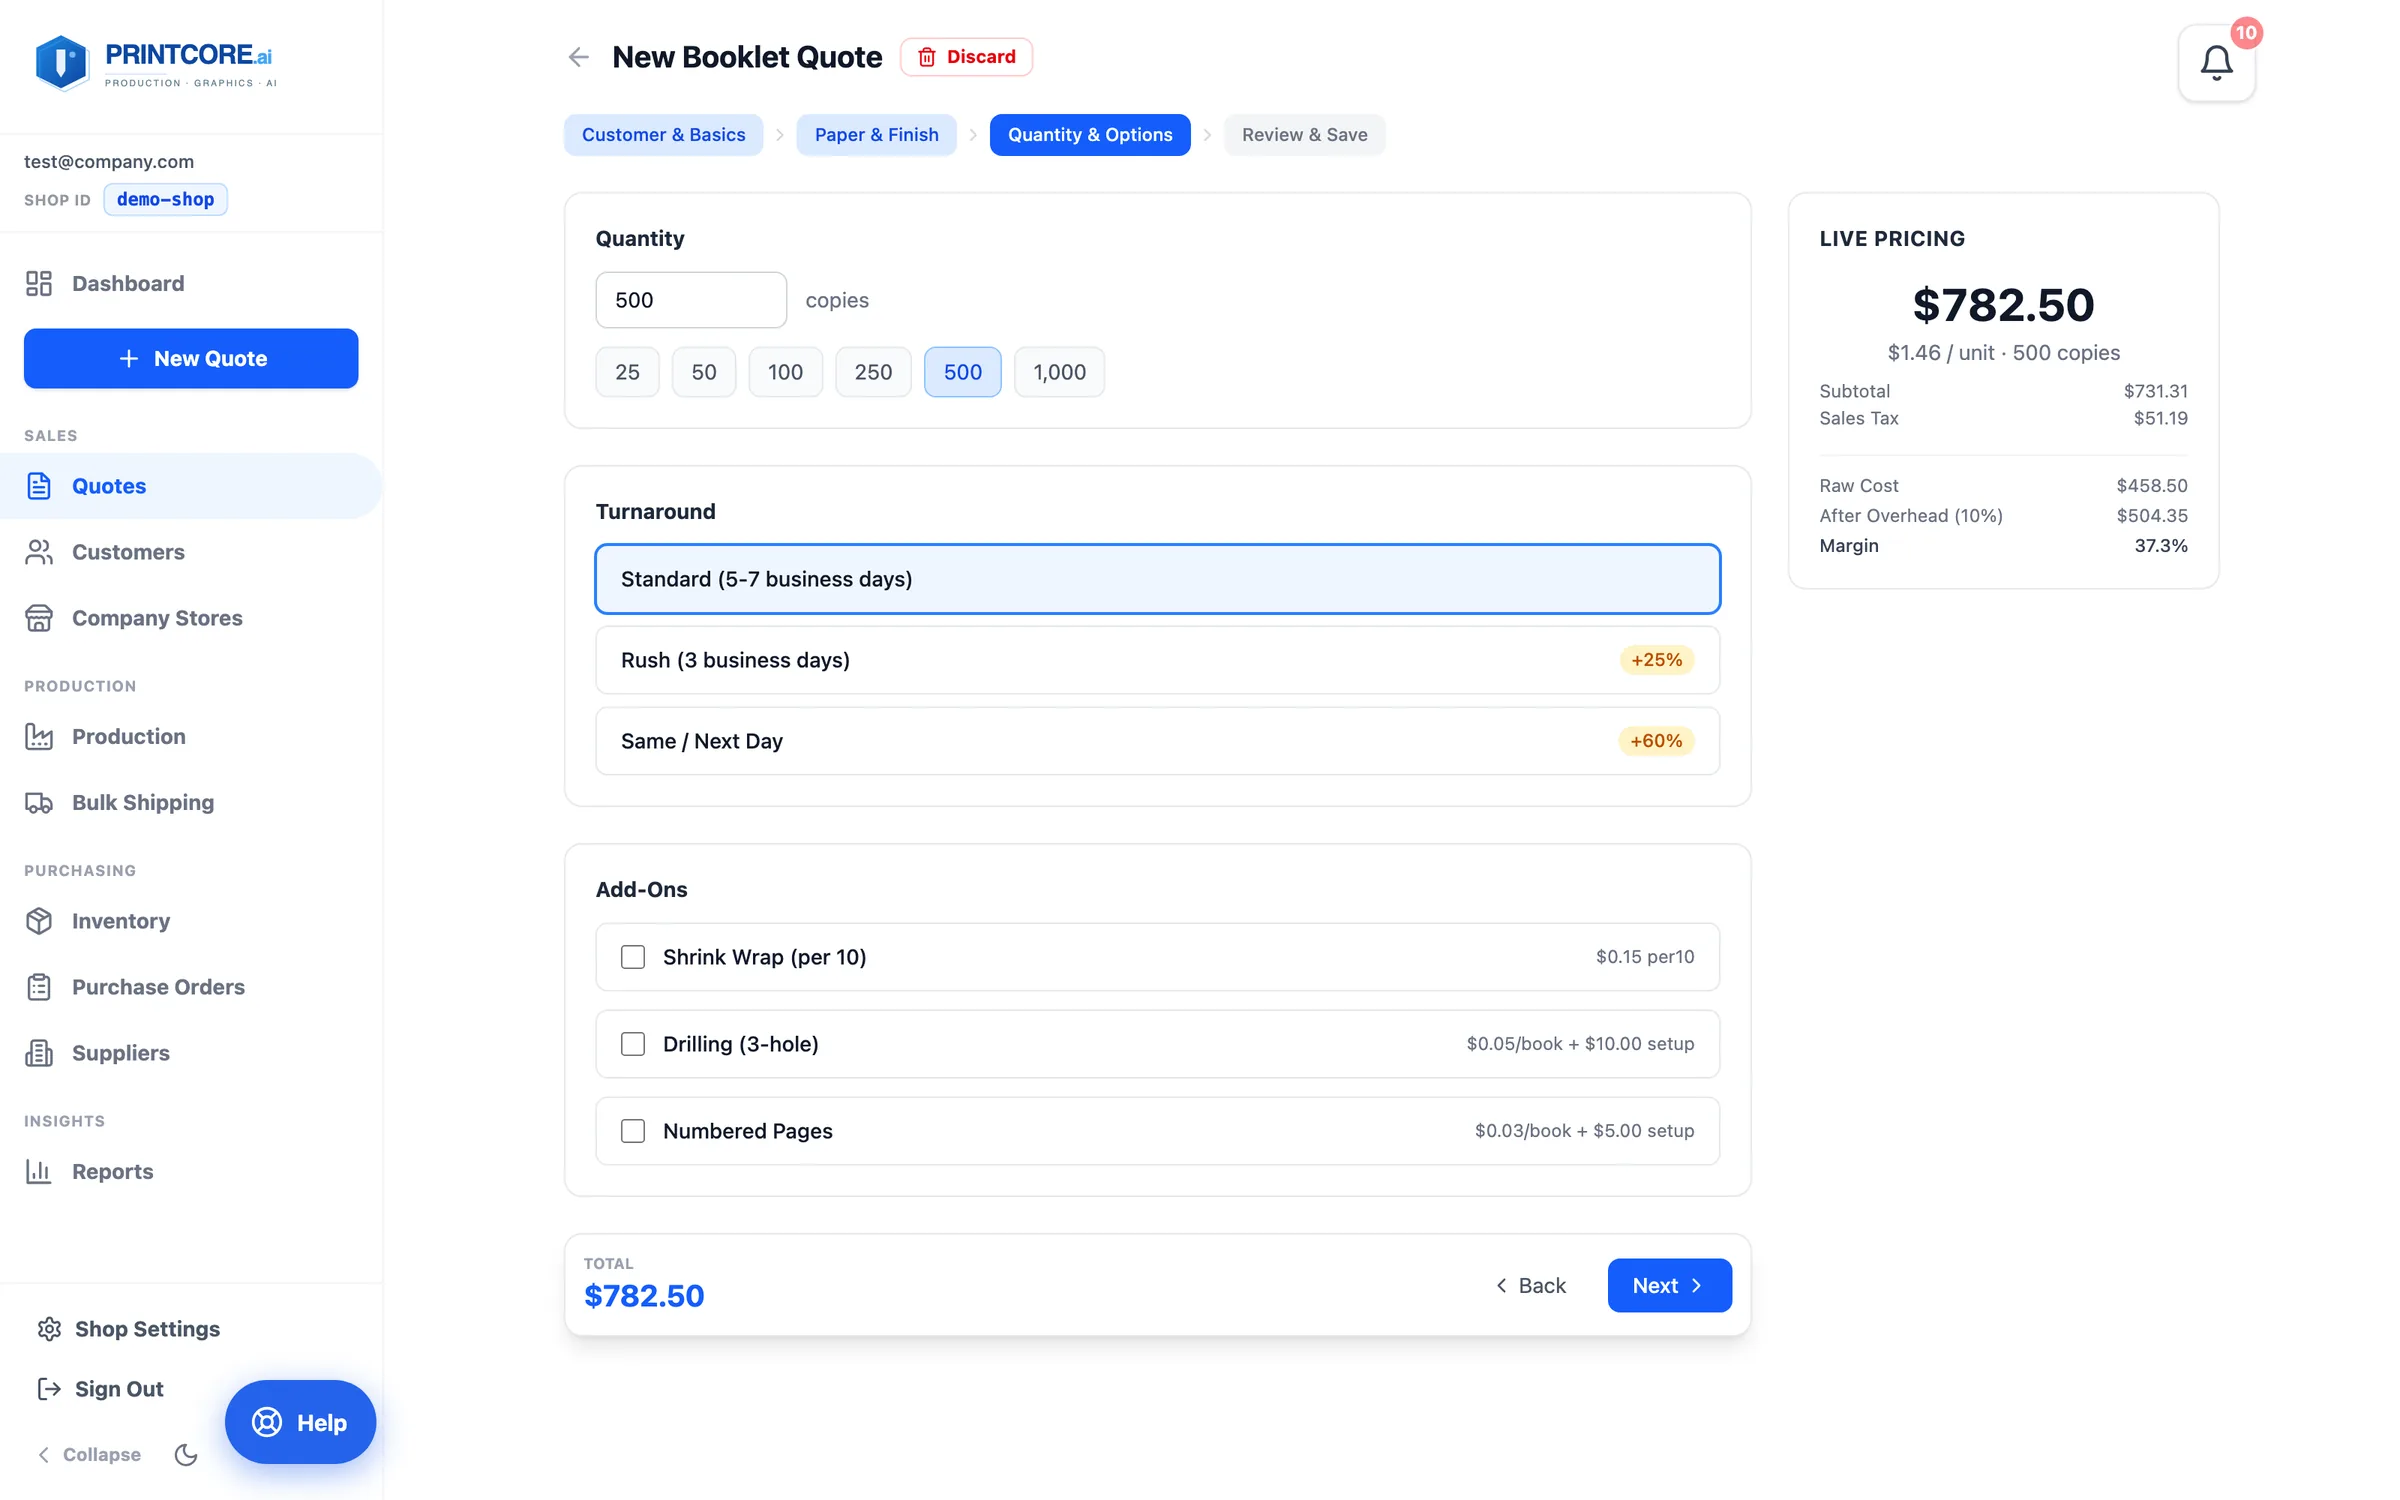Tick the Numbered Pages checkbox
The height and width of the screenshot is (1500, 2400).
pos(633,1131)
